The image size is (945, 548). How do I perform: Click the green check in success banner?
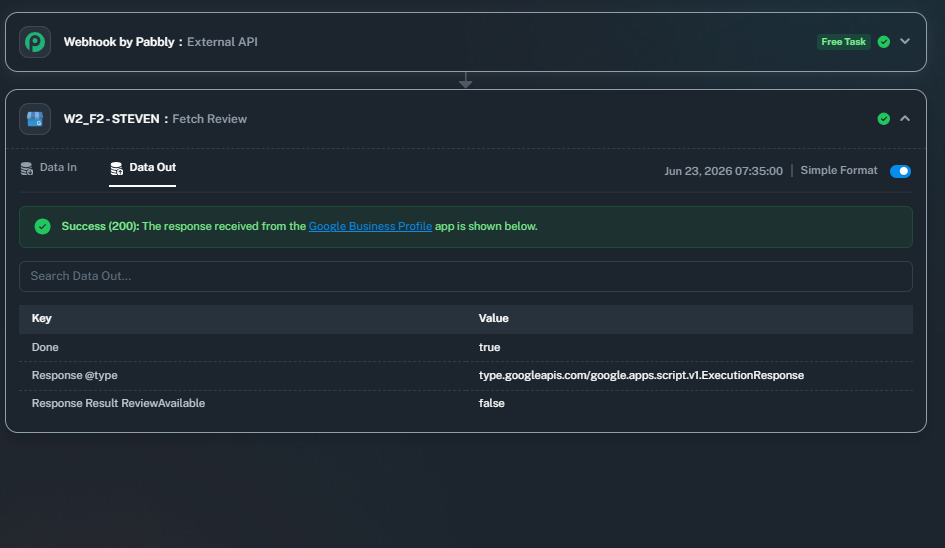[42, 227]
